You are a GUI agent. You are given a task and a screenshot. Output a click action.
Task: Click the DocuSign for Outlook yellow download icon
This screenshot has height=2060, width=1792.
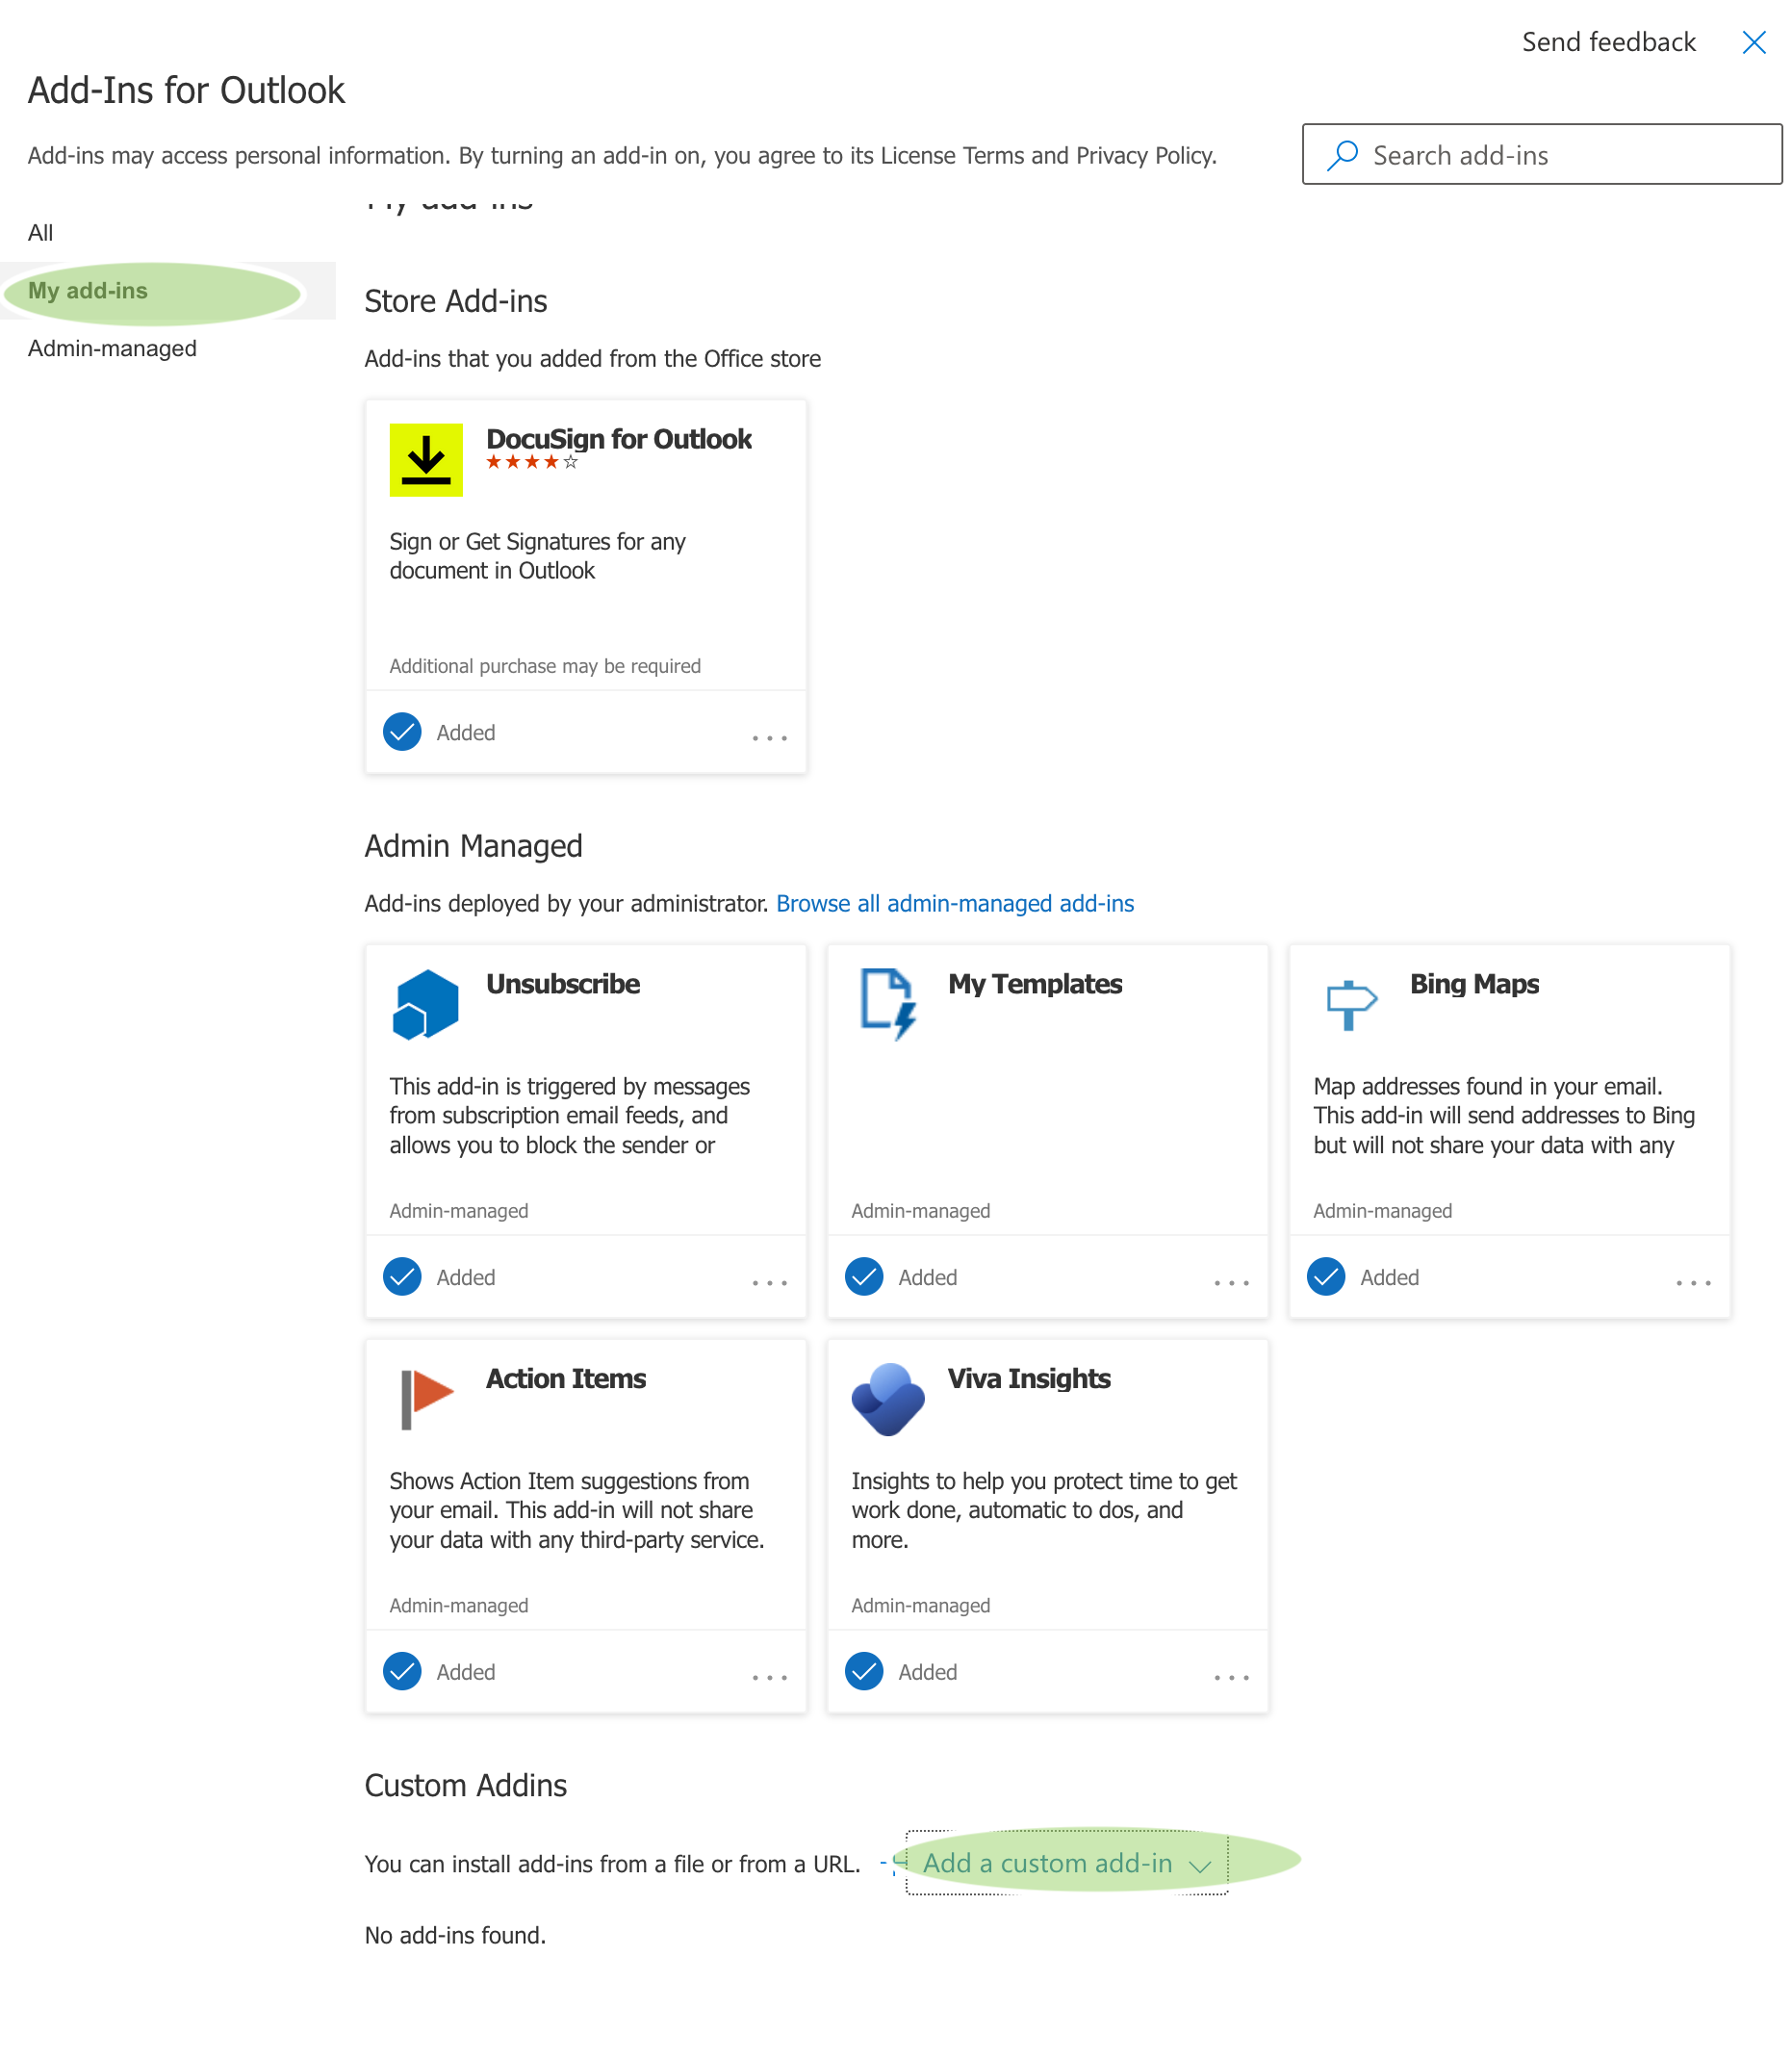point(426,460)
